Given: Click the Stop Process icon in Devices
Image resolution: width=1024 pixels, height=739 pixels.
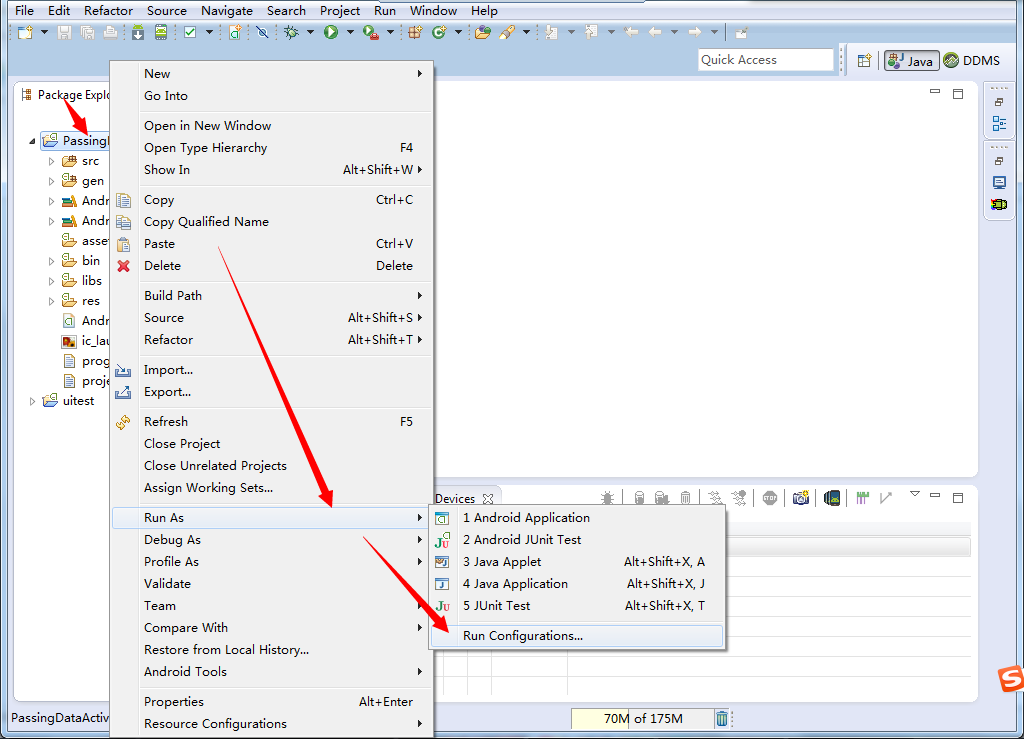Looking at the screenshot, I should 770,498.
